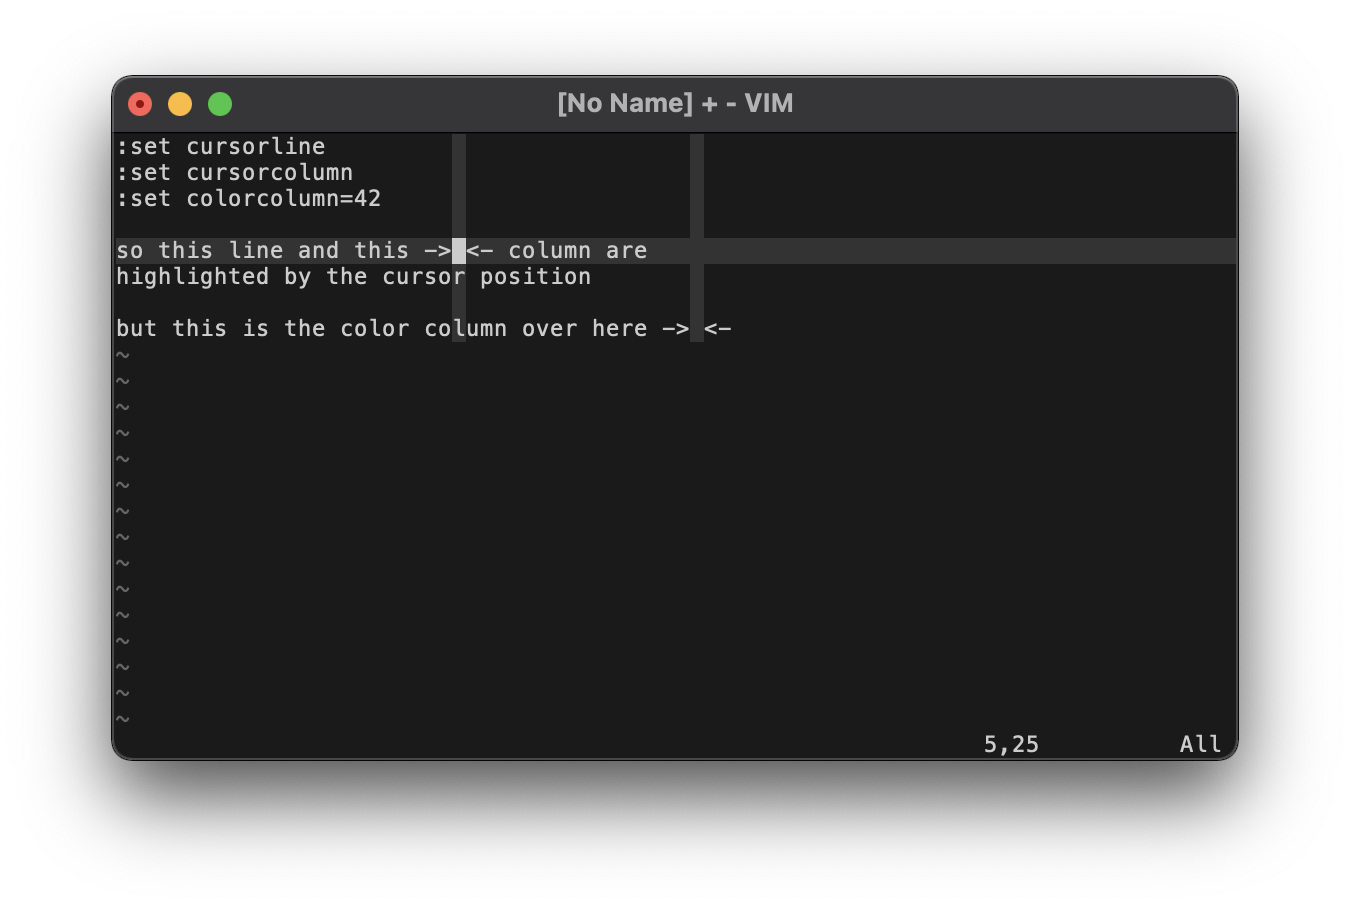The image size is (1350, 908).
Task: Click the arrow pointing at the color column
Action: [x=678, y=328]
